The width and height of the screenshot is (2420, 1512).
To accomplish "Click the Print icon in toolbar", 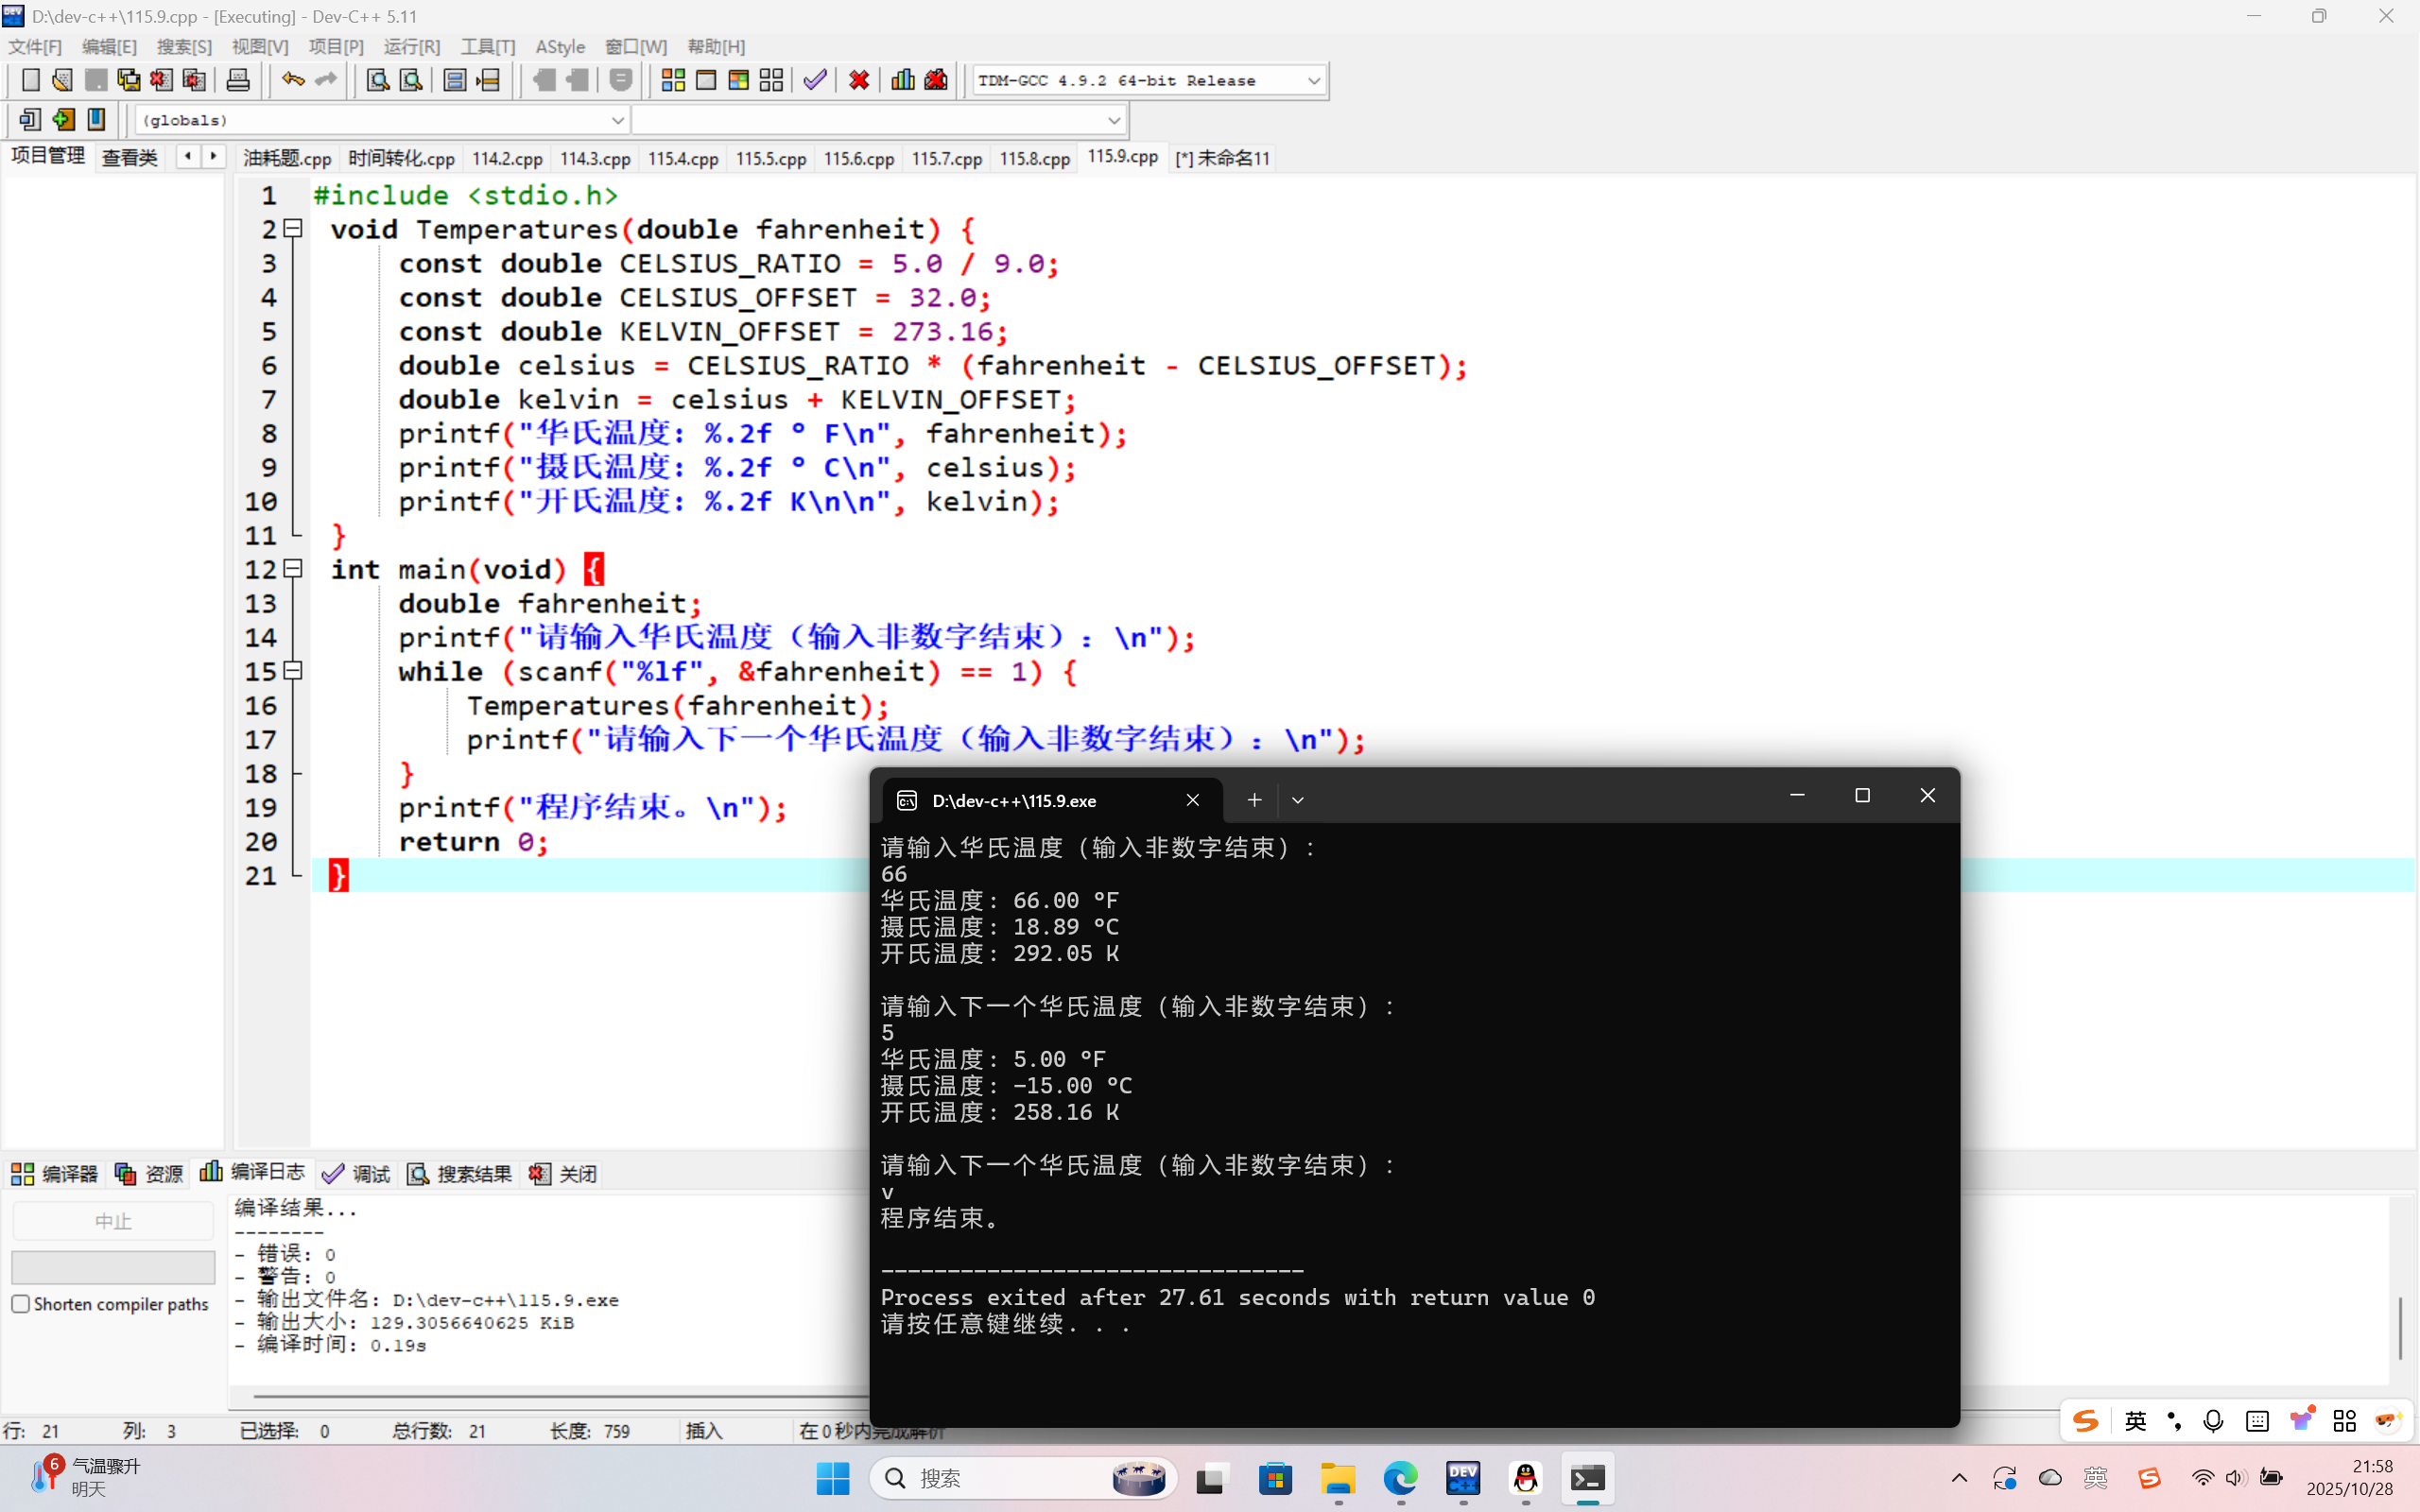I will (238, 80).
